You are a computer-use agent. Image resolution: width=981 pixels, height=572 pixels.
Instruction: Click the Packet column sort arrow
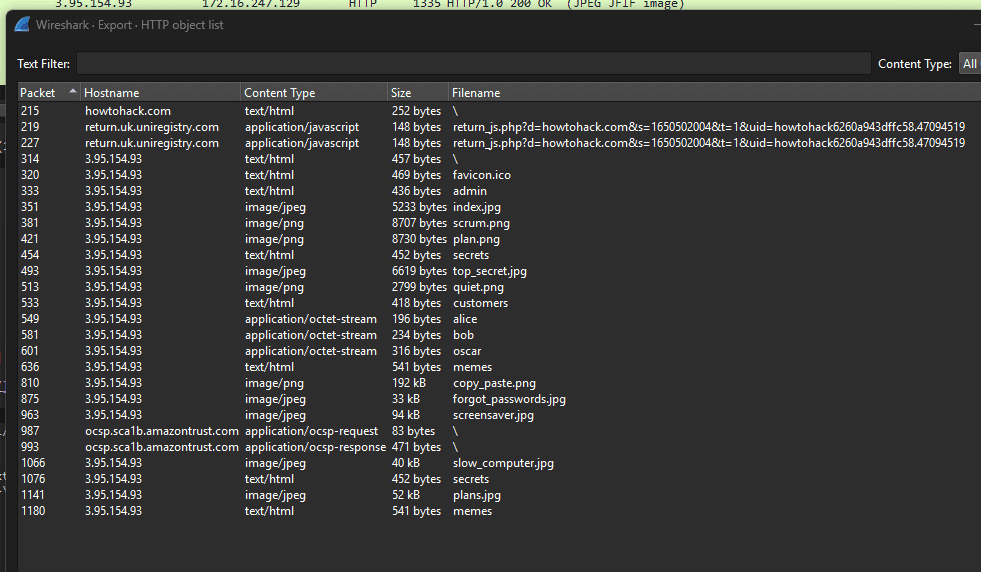coord(73,92)
